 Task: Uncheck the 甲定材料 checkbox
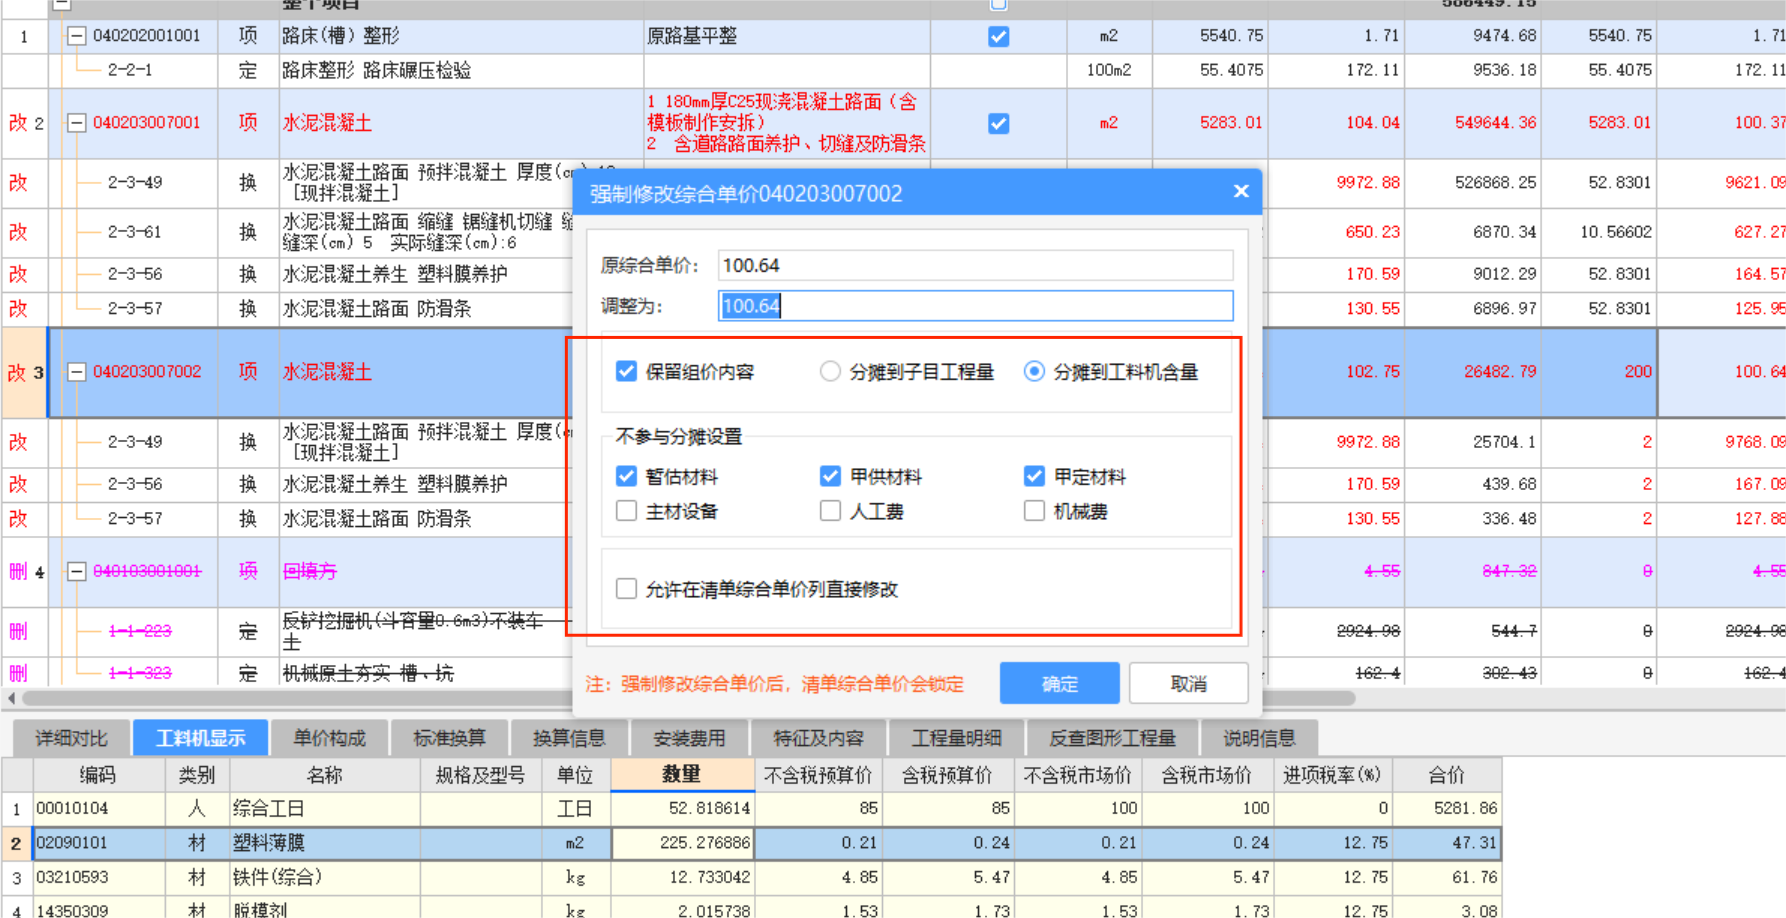click(1034, 476)
